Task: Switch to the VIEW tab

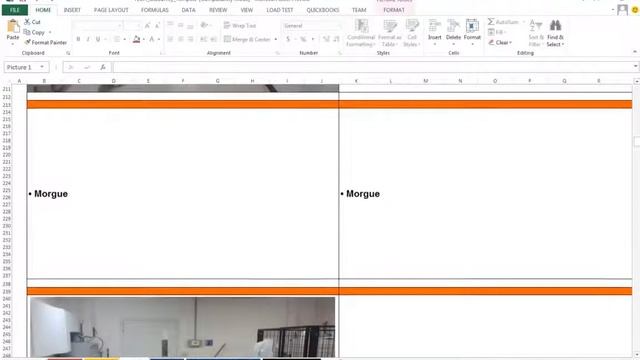Action: 247,10
